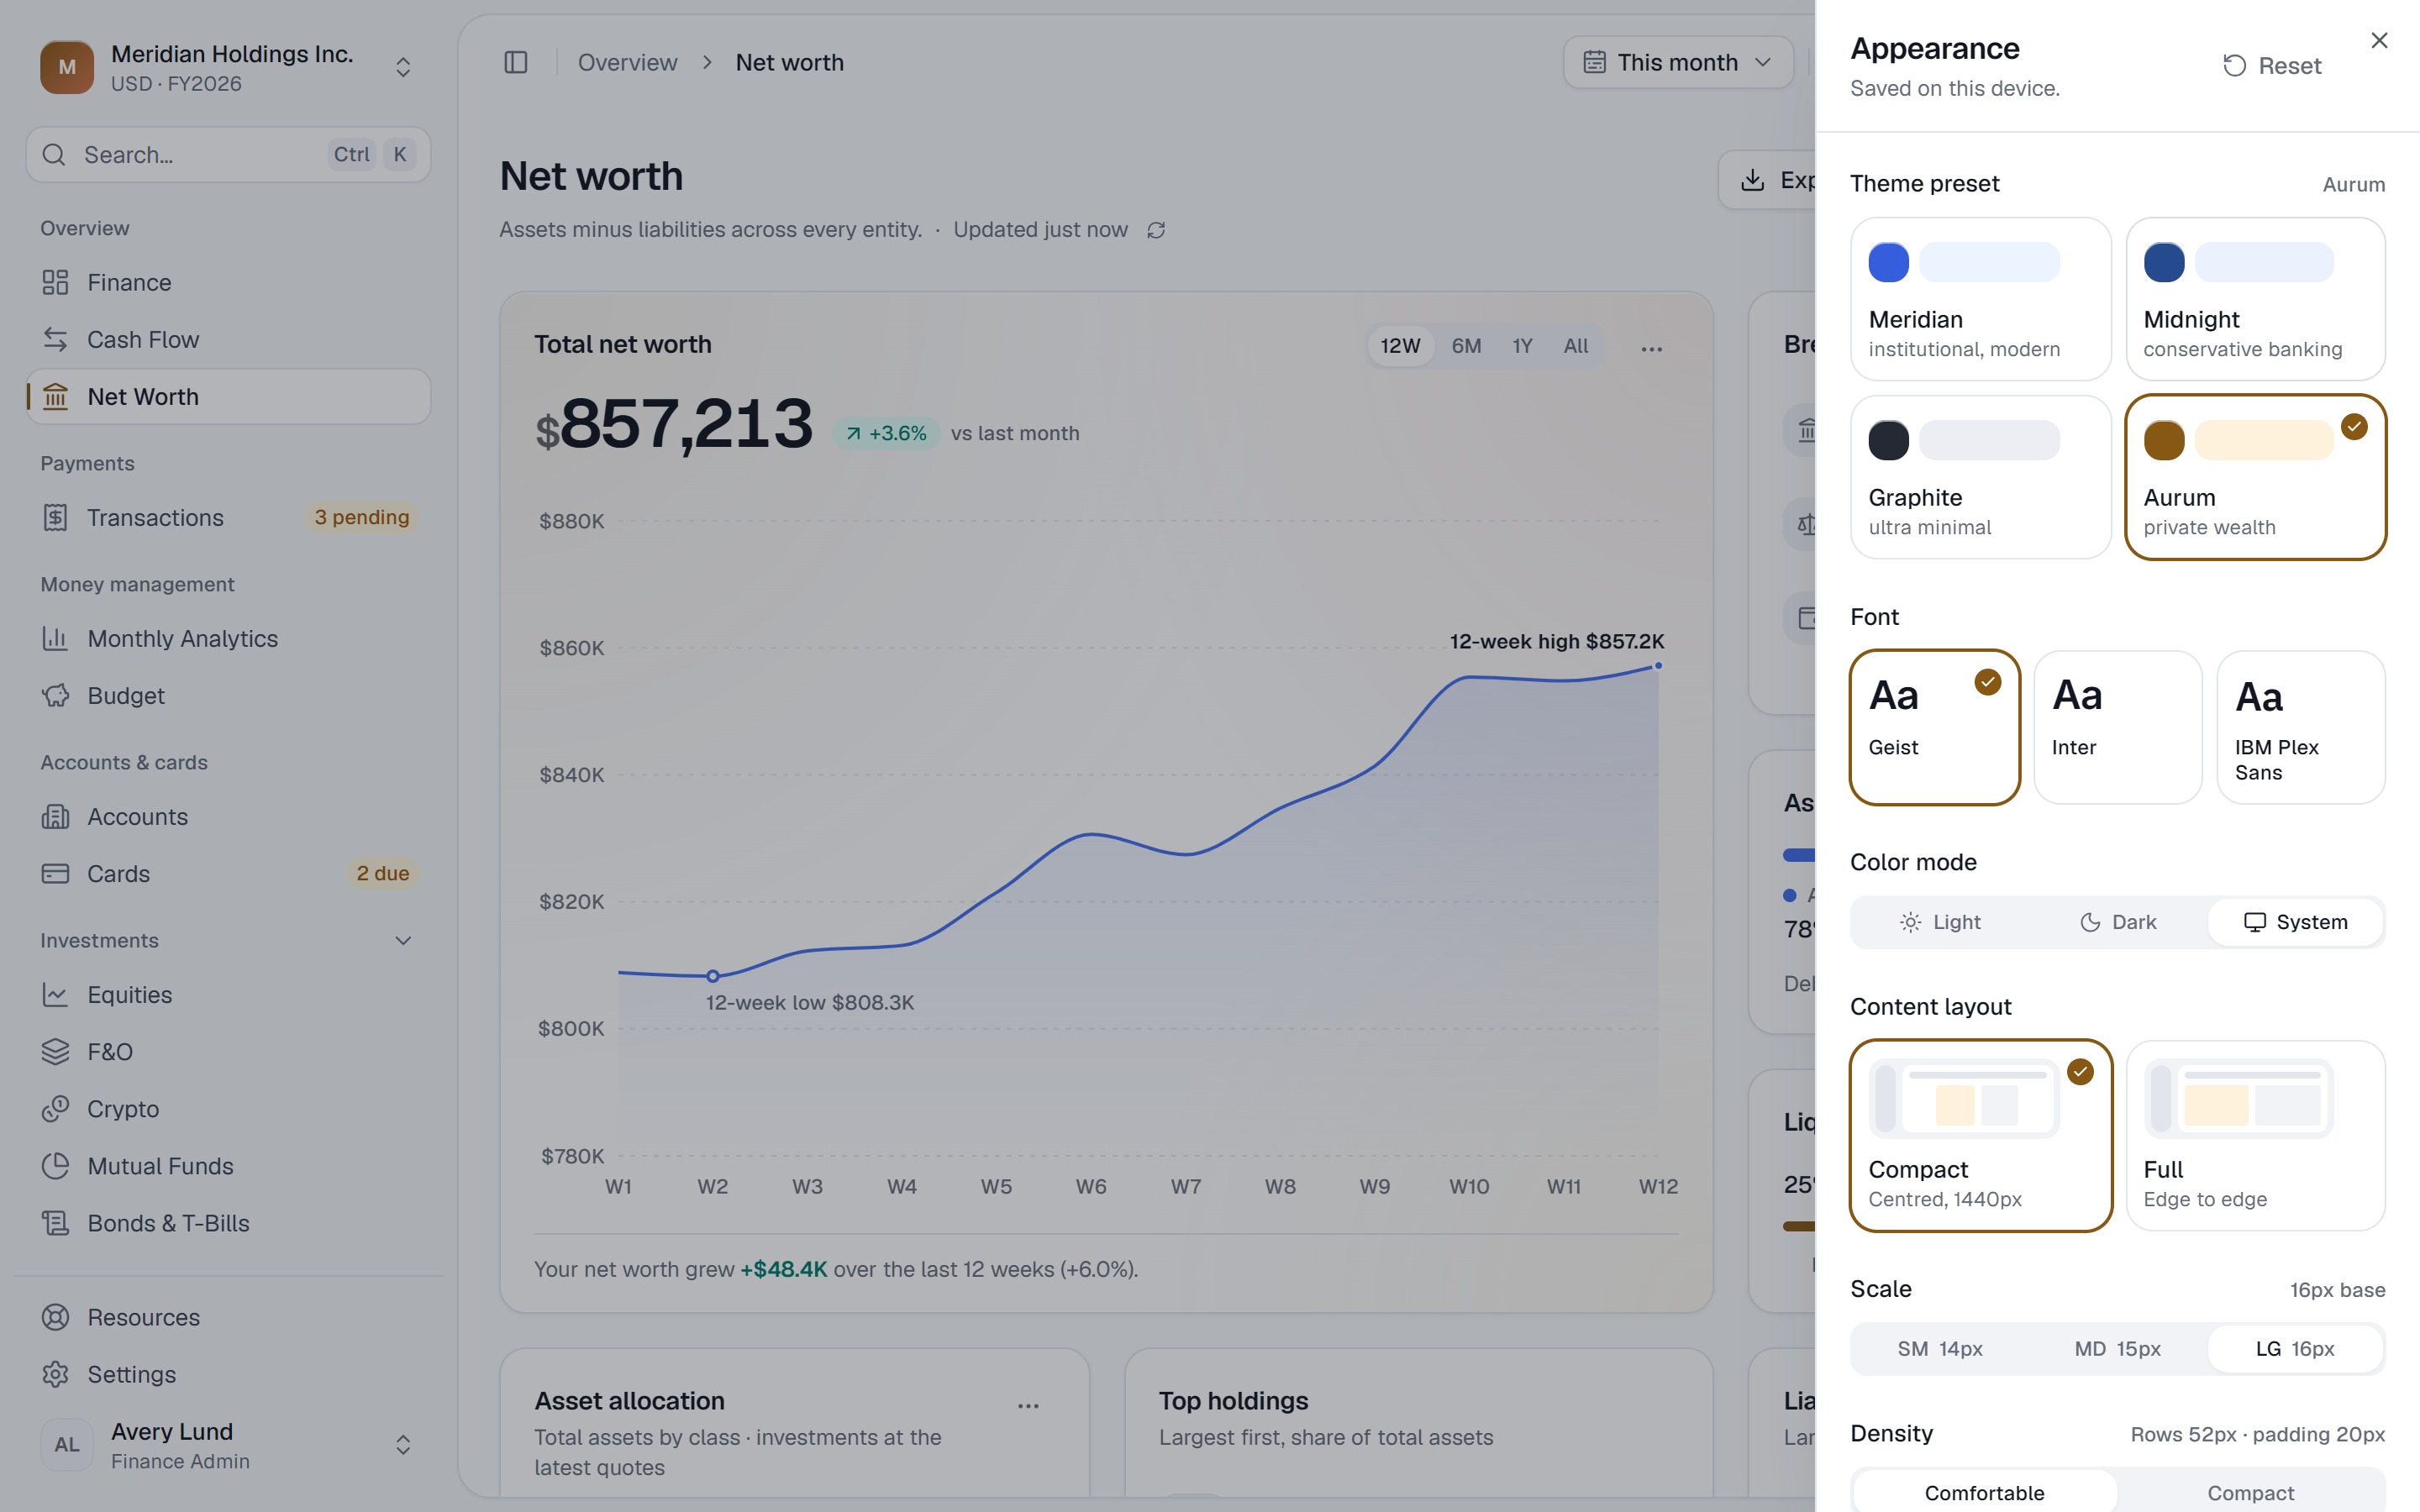Open the This month date range dropdown
The width and height of the screenshot is (2420, 1512).
tap(1678, 62)
